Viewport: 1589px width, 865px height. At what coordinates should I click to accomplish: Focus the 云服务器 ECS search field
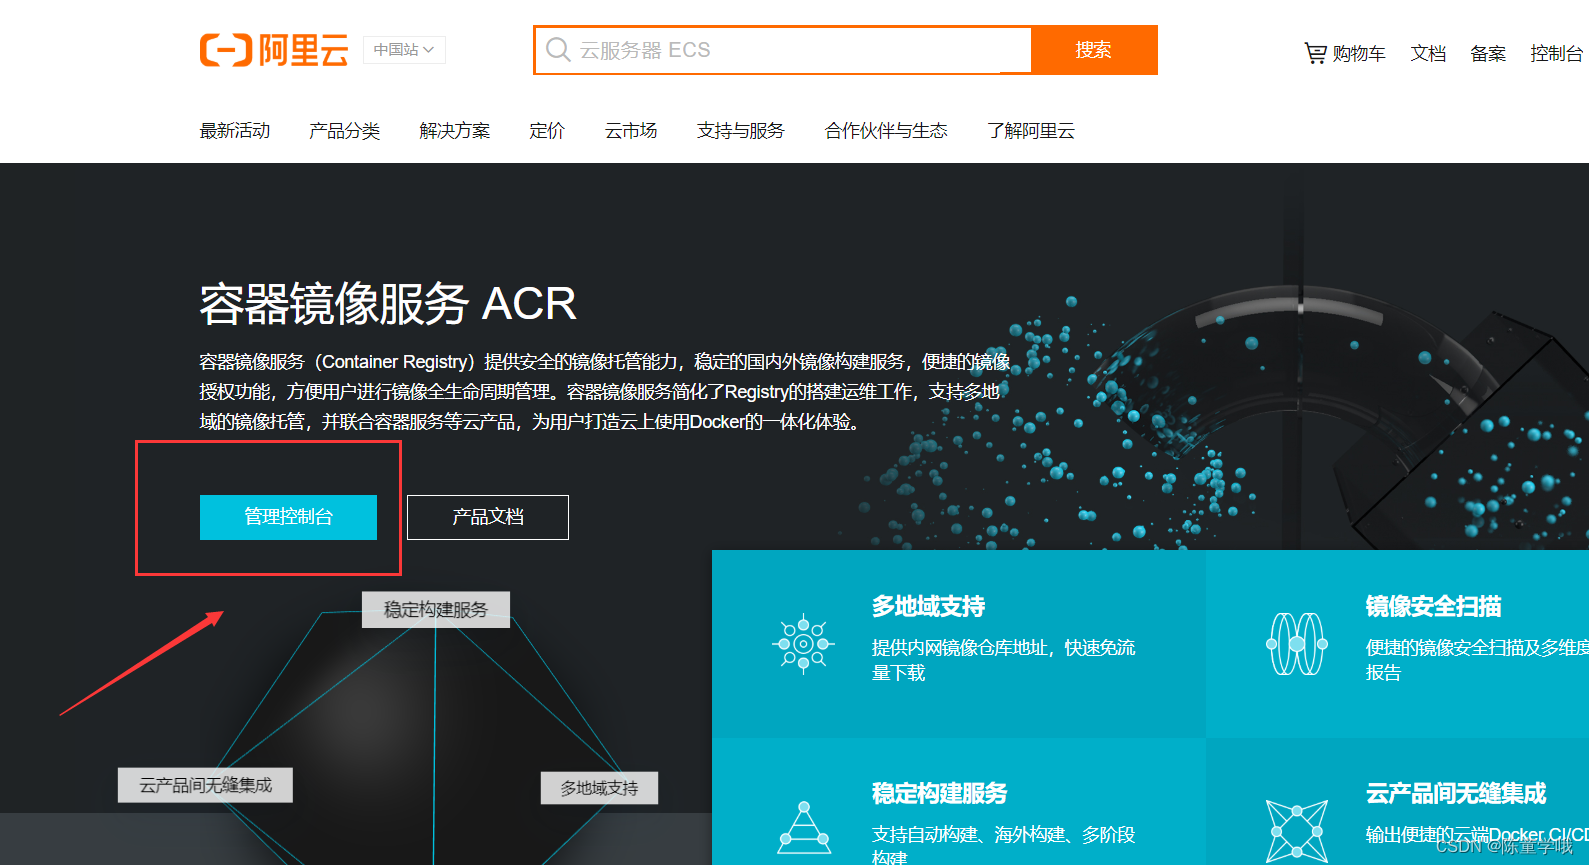[785, 50]
